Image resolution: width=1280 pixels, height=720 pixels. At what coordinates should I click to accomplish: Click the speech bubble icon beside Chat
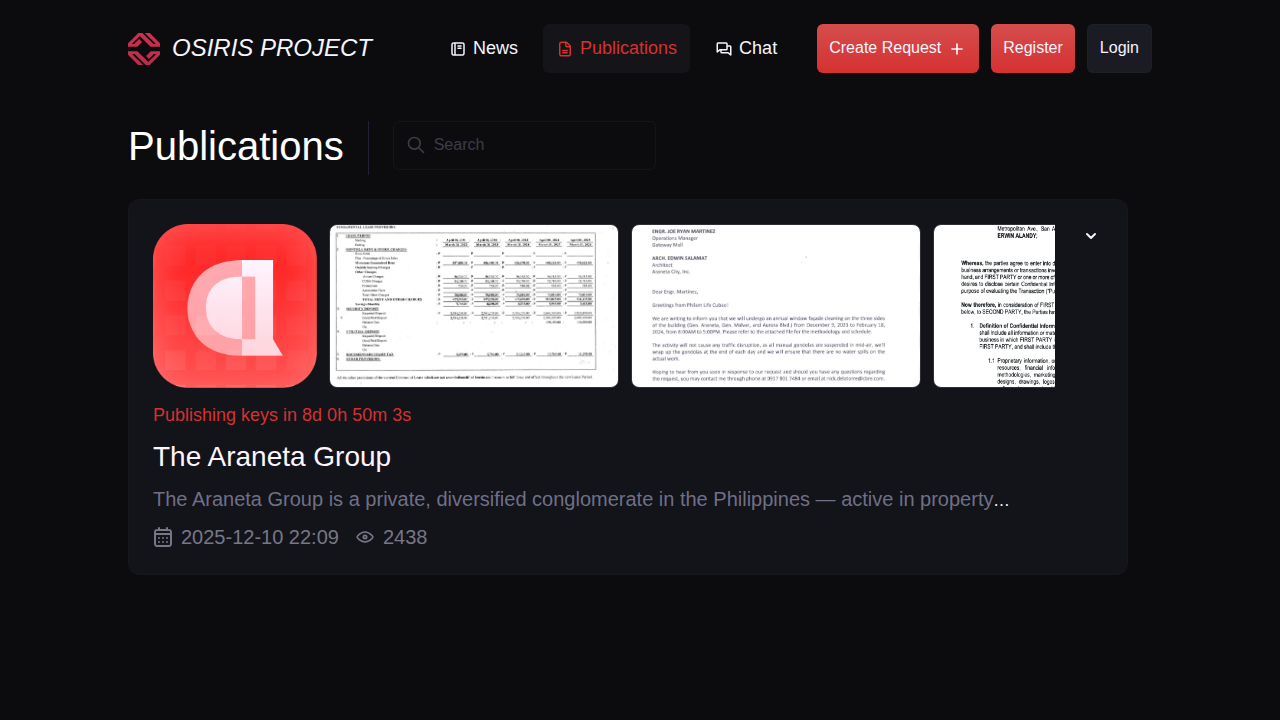click(724, 49)
